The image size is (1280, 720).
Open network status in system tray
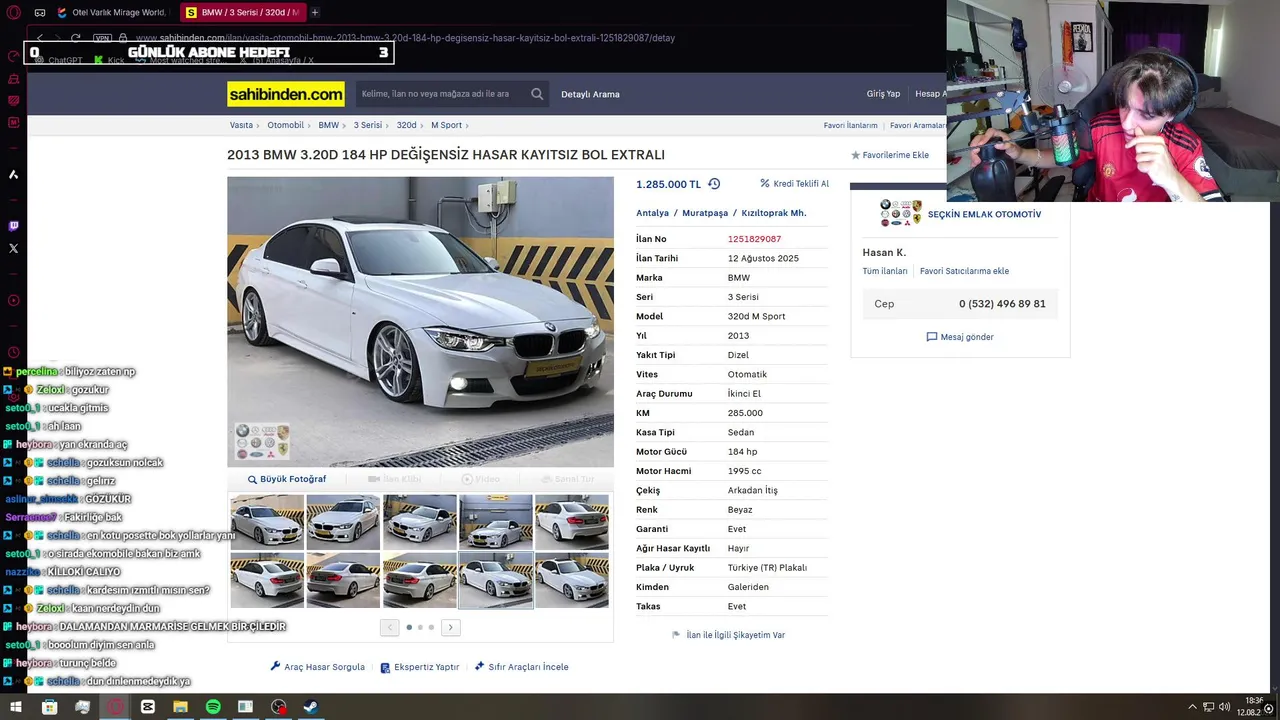pos(1208,707)
